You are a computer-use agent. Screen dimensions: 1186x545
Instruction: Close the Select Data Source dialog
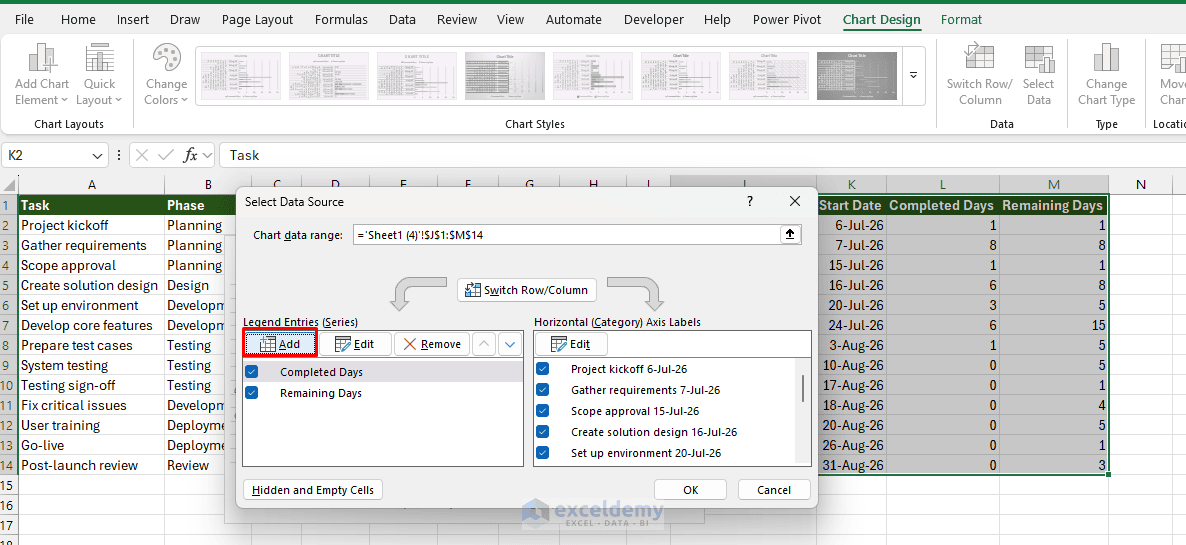pyautogui.click(x=794, y=201)
